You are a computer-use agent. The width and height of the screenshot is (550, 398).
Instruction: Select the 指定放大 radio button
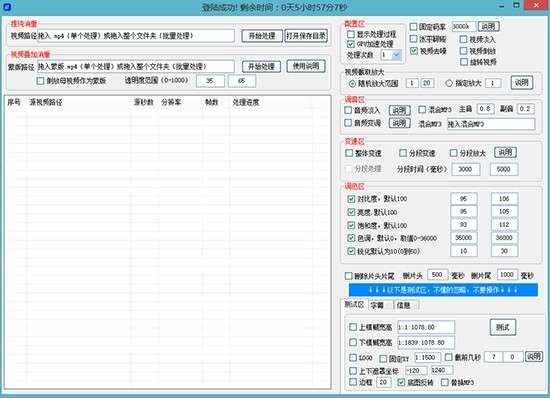point(449,83)
